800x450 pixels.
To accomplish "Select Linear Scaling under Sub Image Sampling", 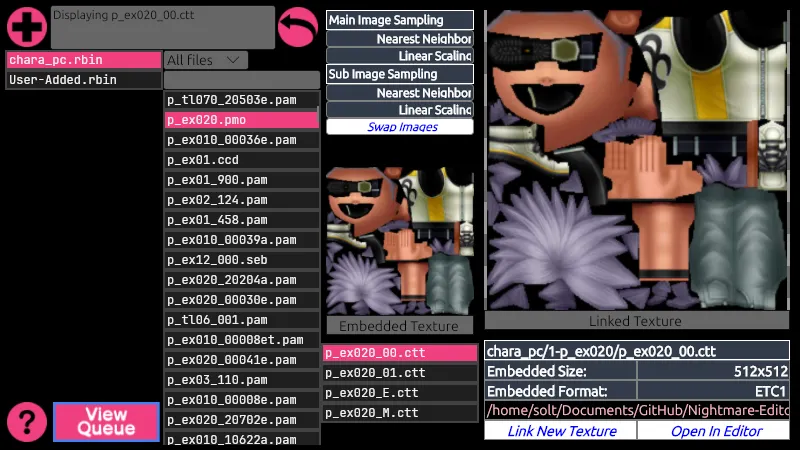I will (399, 110).
